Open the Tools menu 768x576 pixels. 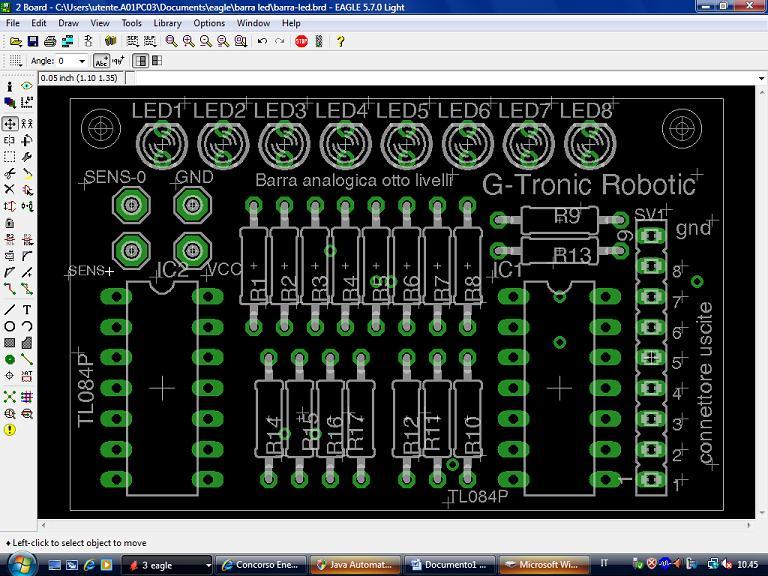click(x=131, y=23)
